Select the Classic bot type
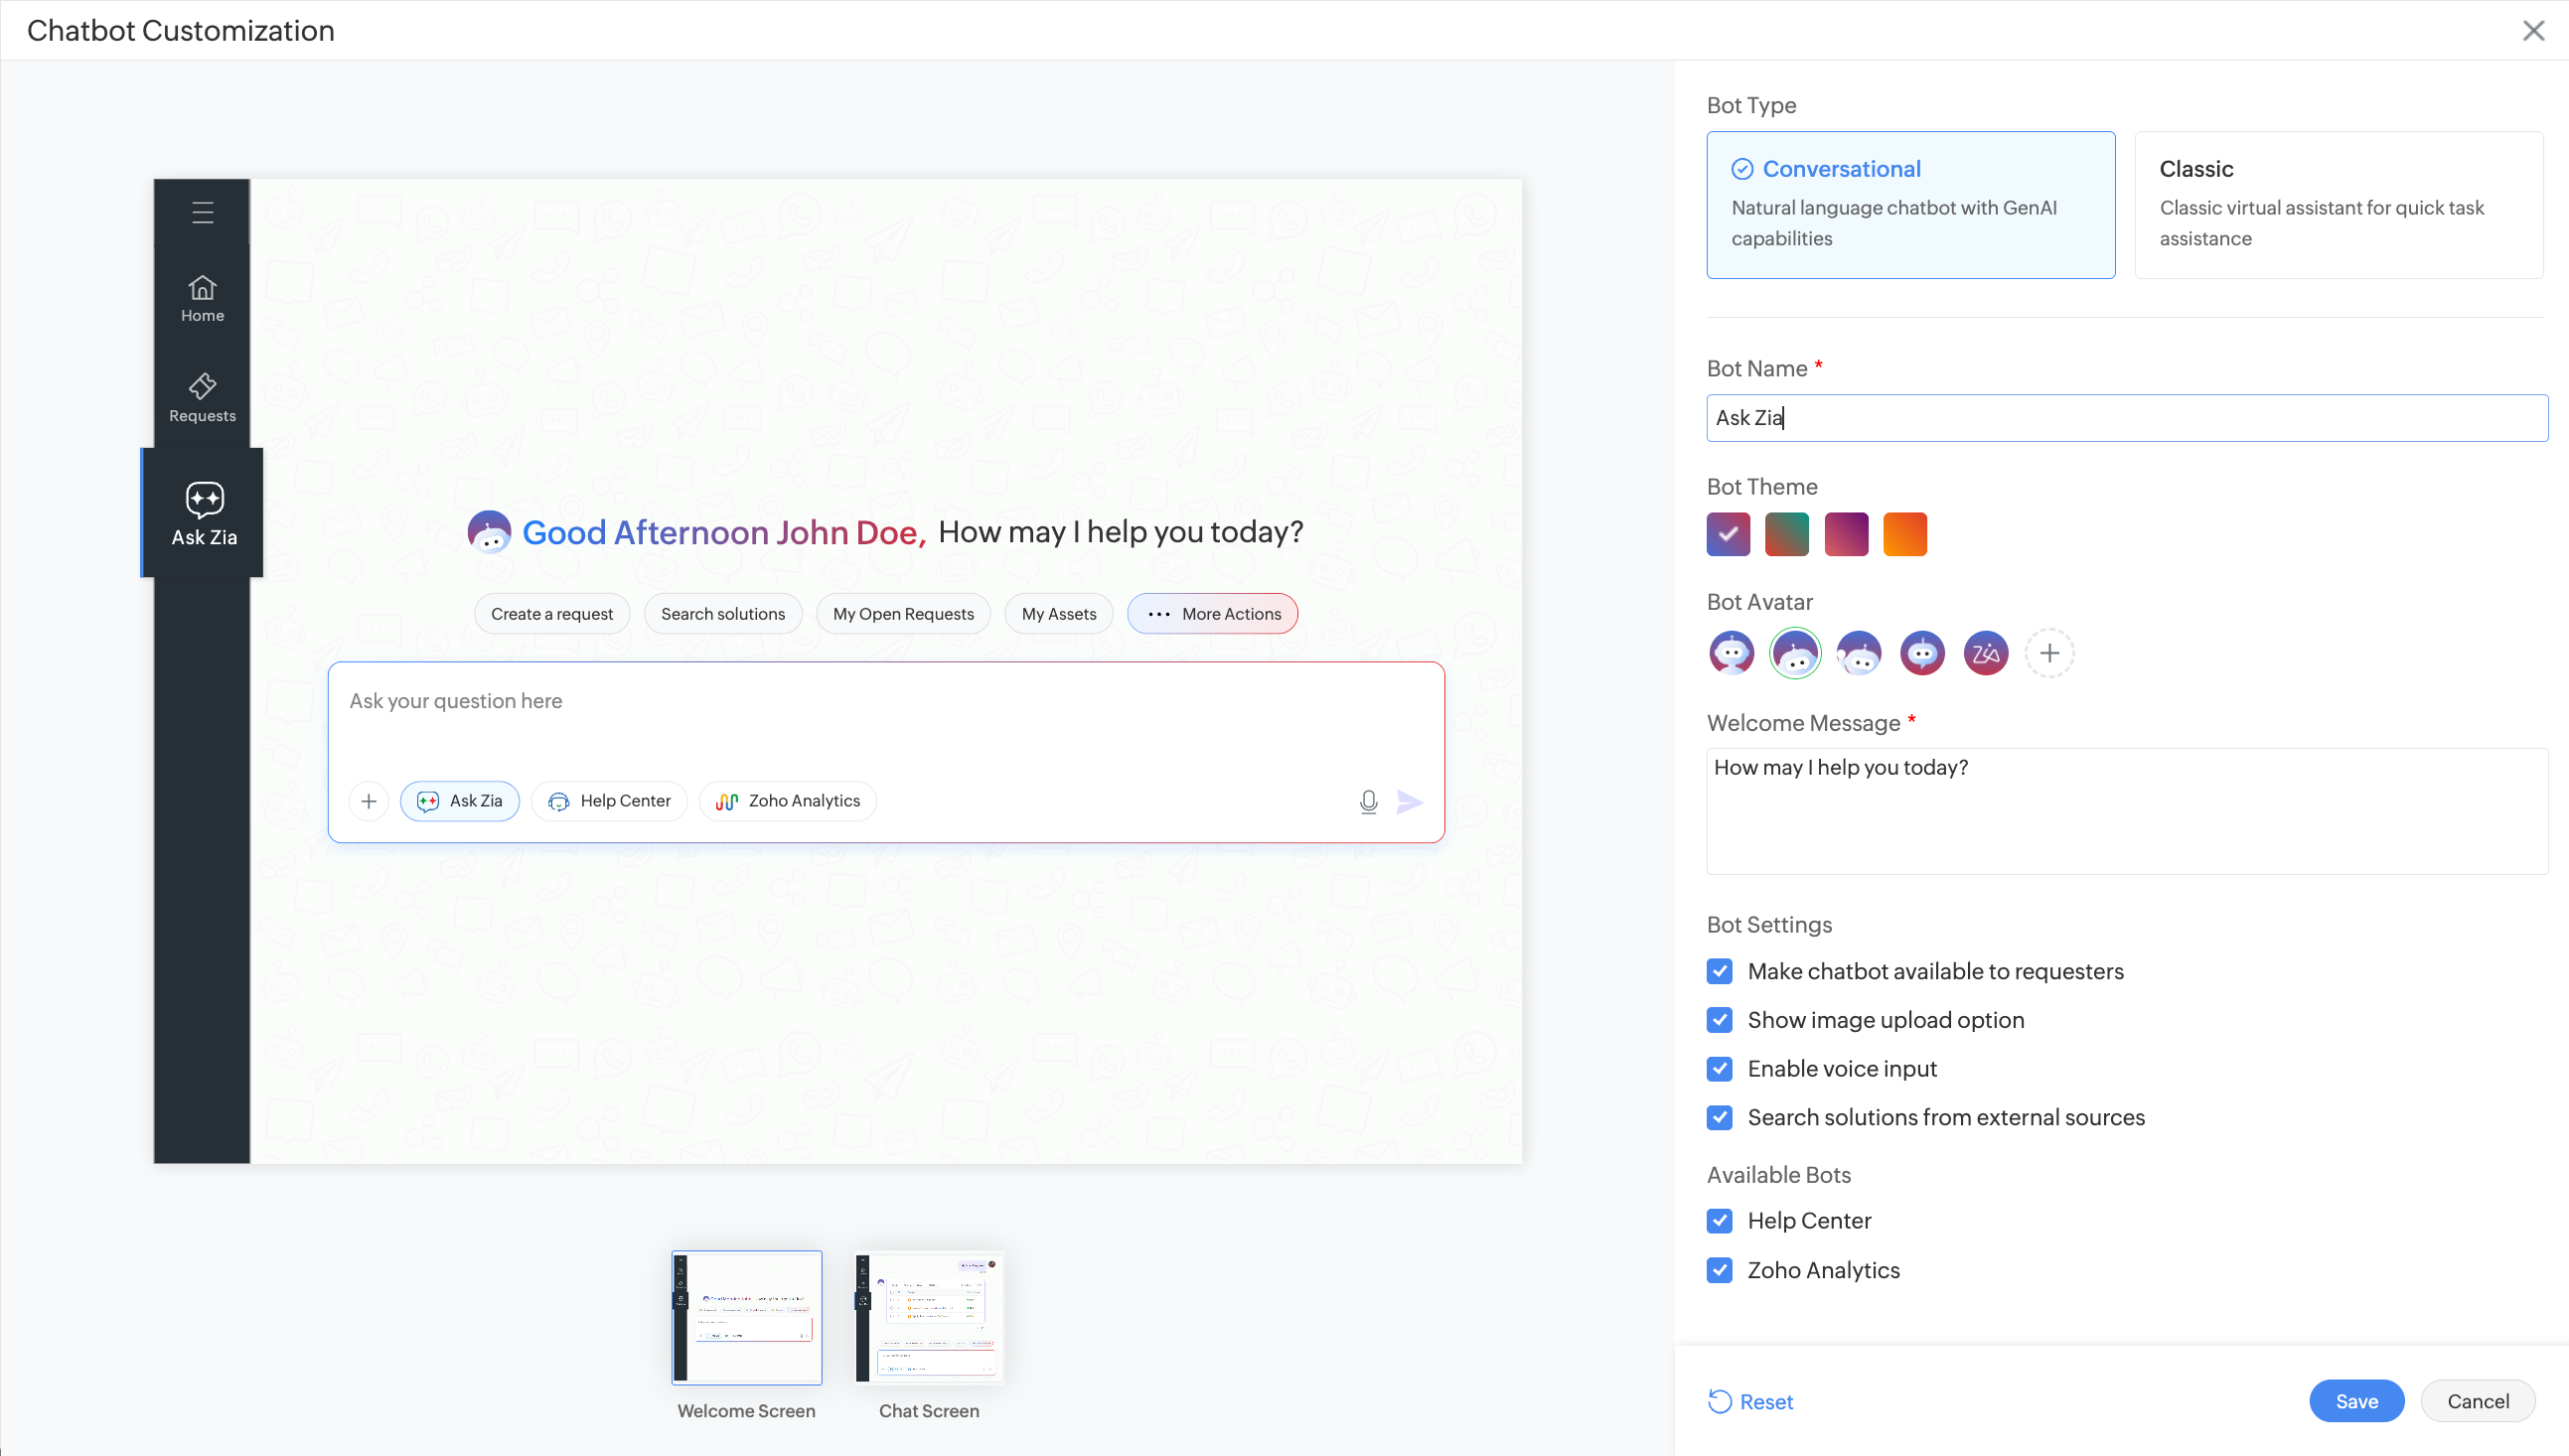This screenshot has width=2569, height=1456. 2338,204
